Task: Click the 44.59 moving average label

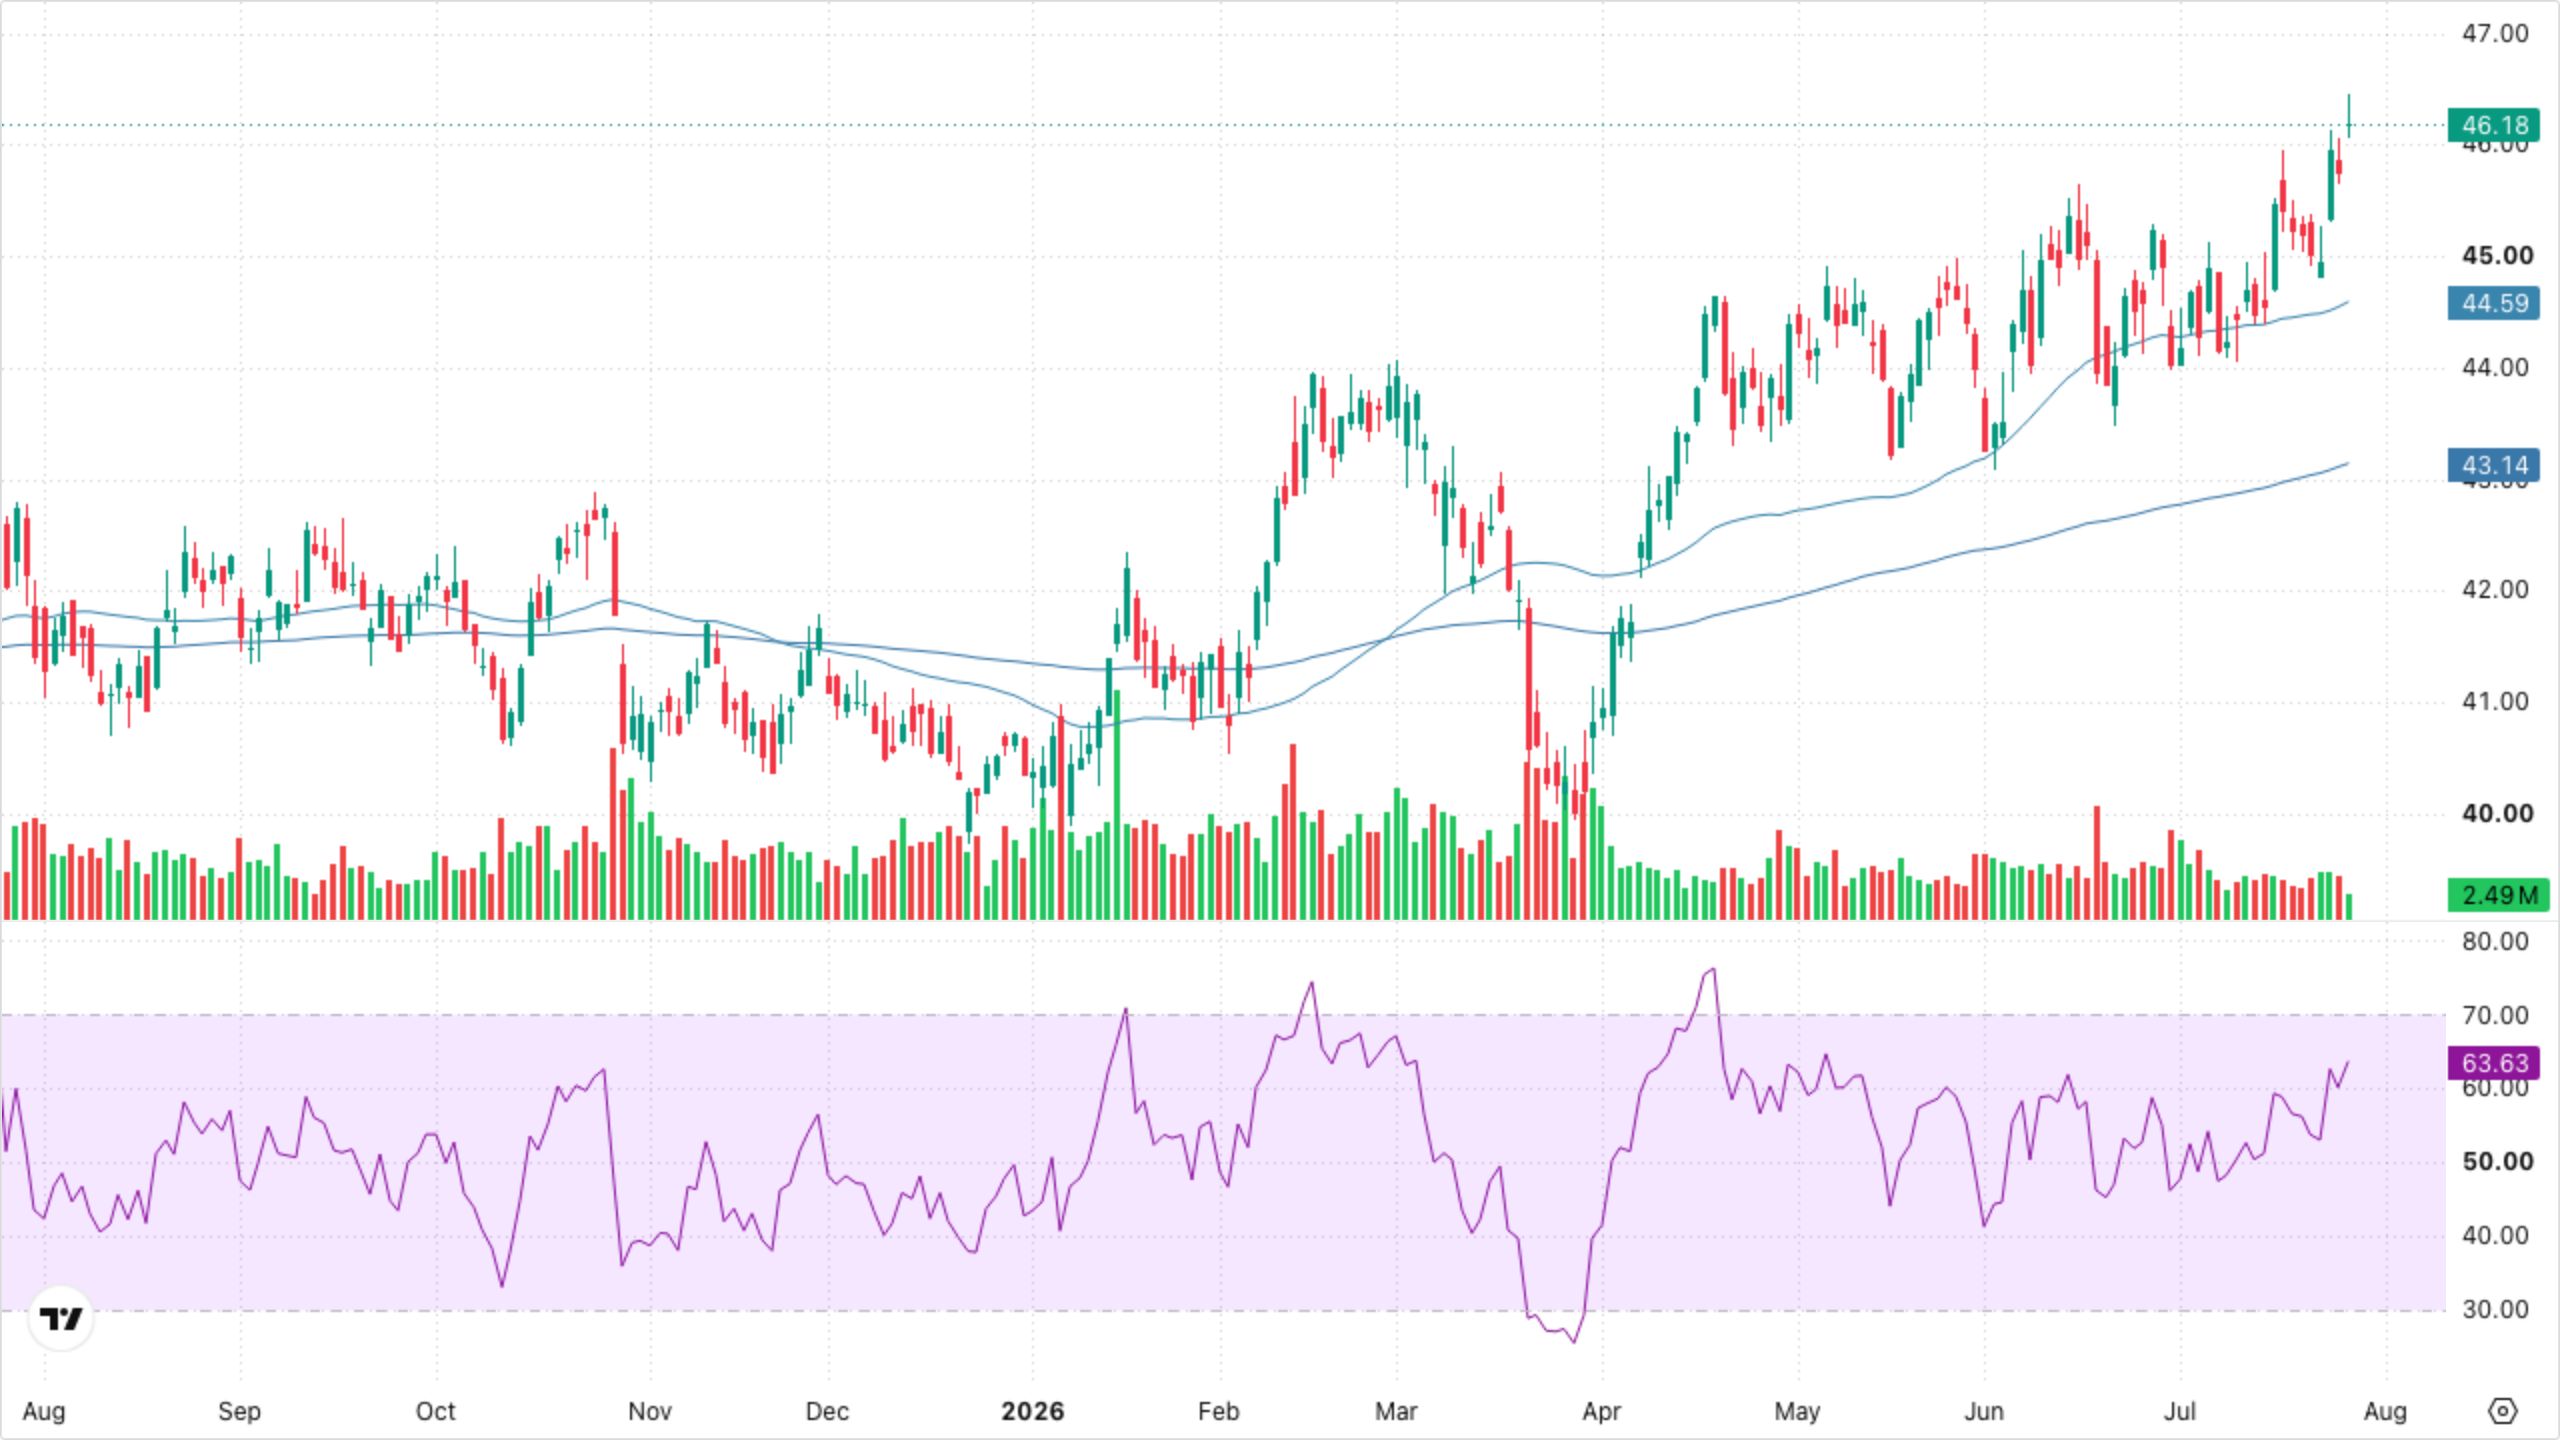Action: (x=2494, y=303)
